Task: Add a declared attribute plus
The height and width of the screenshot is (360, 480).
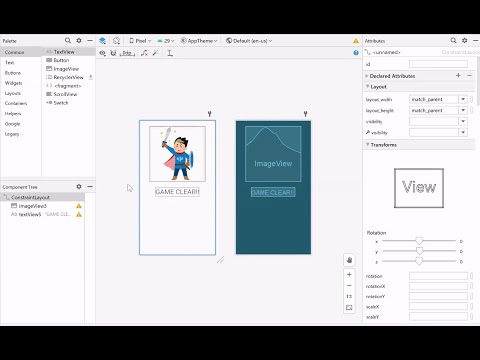Action: click(458, 76)
